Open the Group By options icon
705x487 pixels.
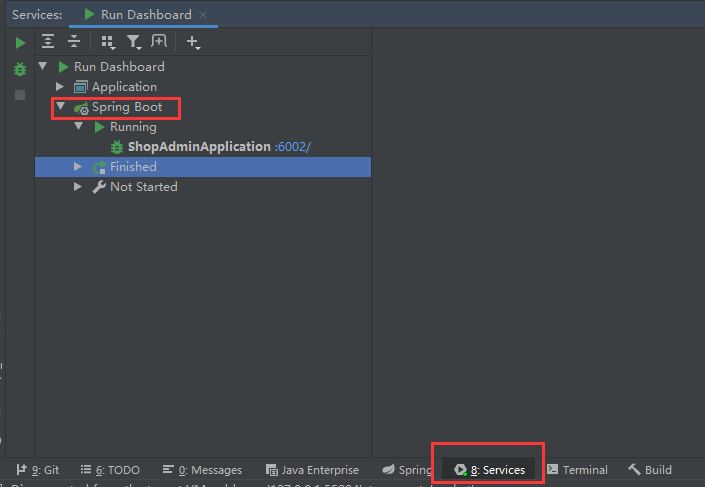(x=107, y=42)
